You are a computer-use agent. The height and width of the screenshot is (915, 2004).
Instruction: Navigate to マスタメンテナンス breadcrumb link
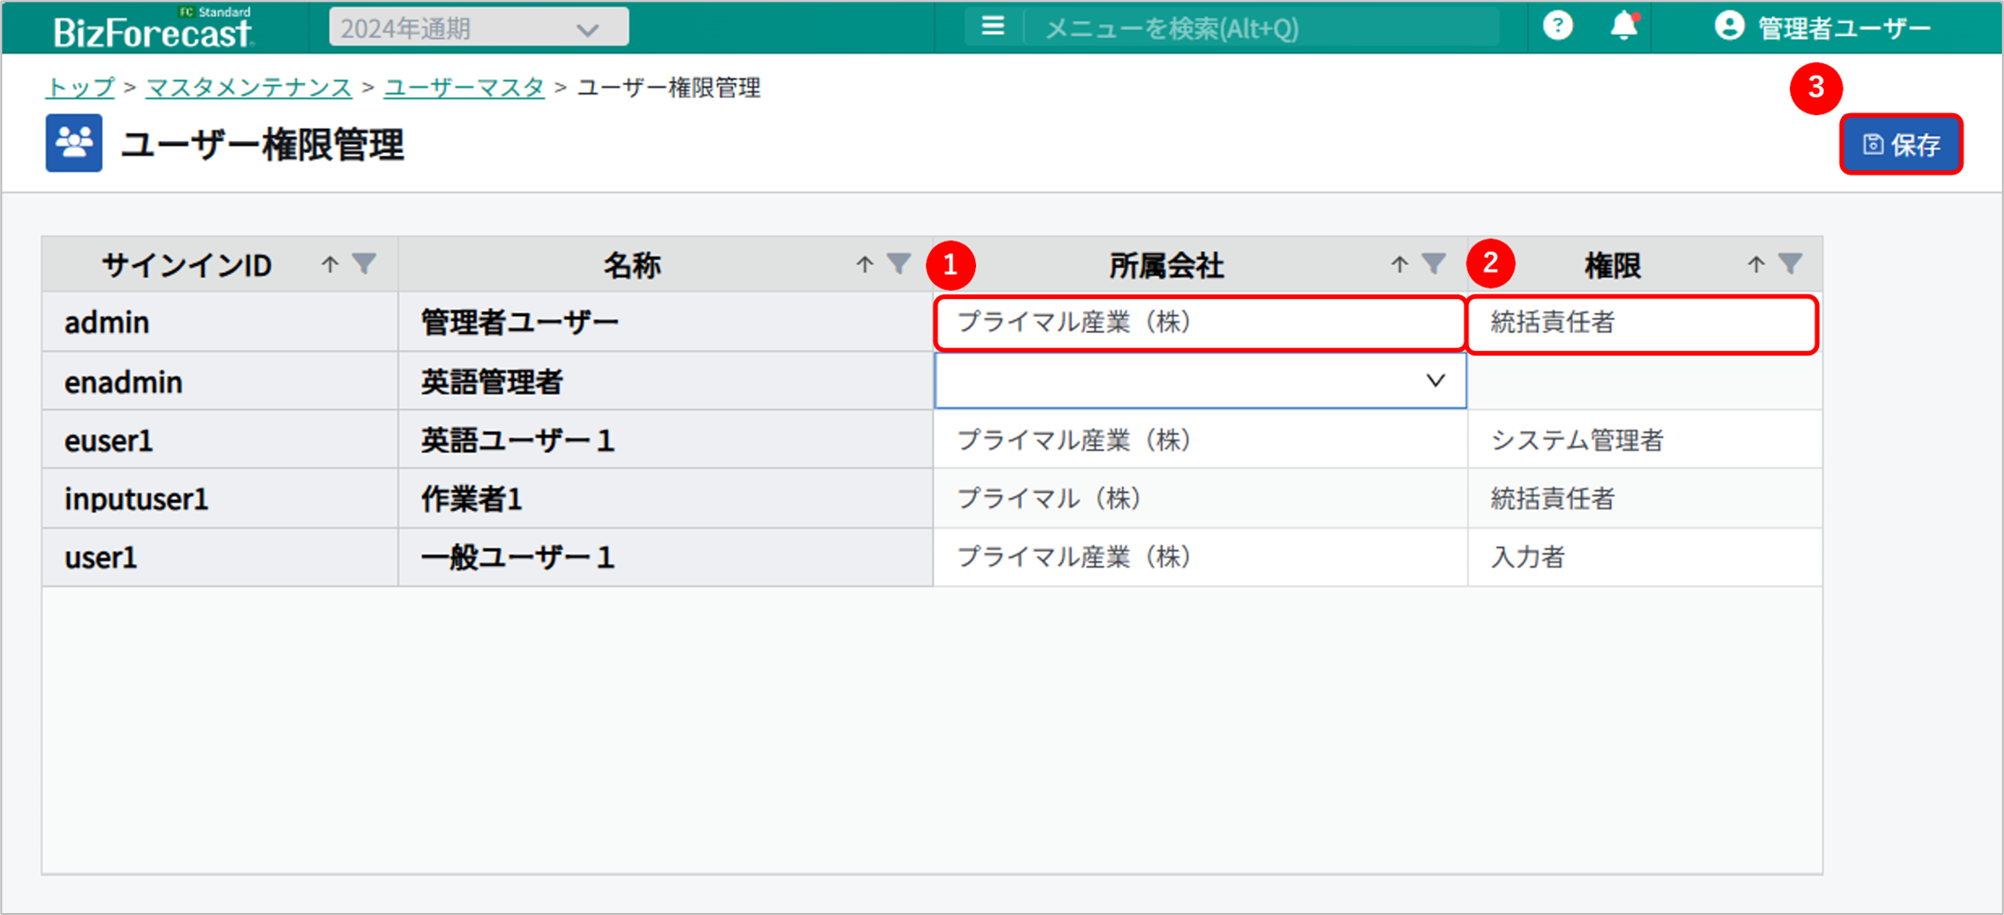(249, 88)
